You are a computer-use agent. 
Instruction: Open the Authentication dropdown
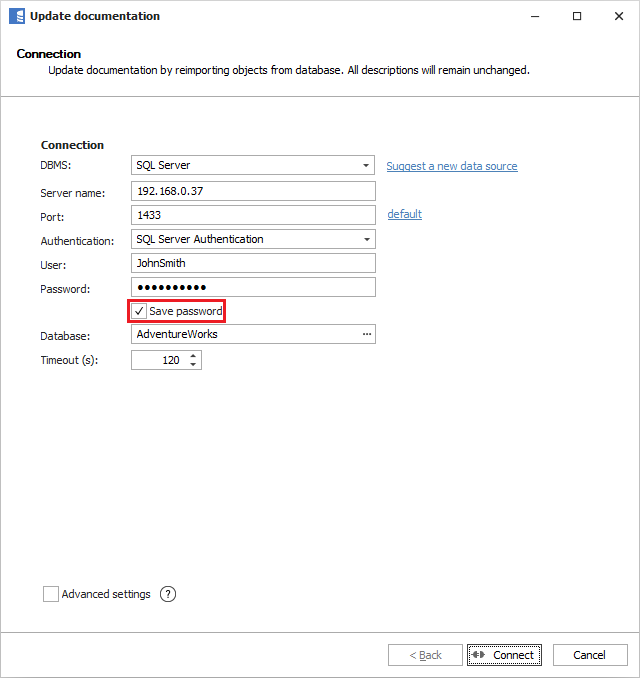point(367,240)
